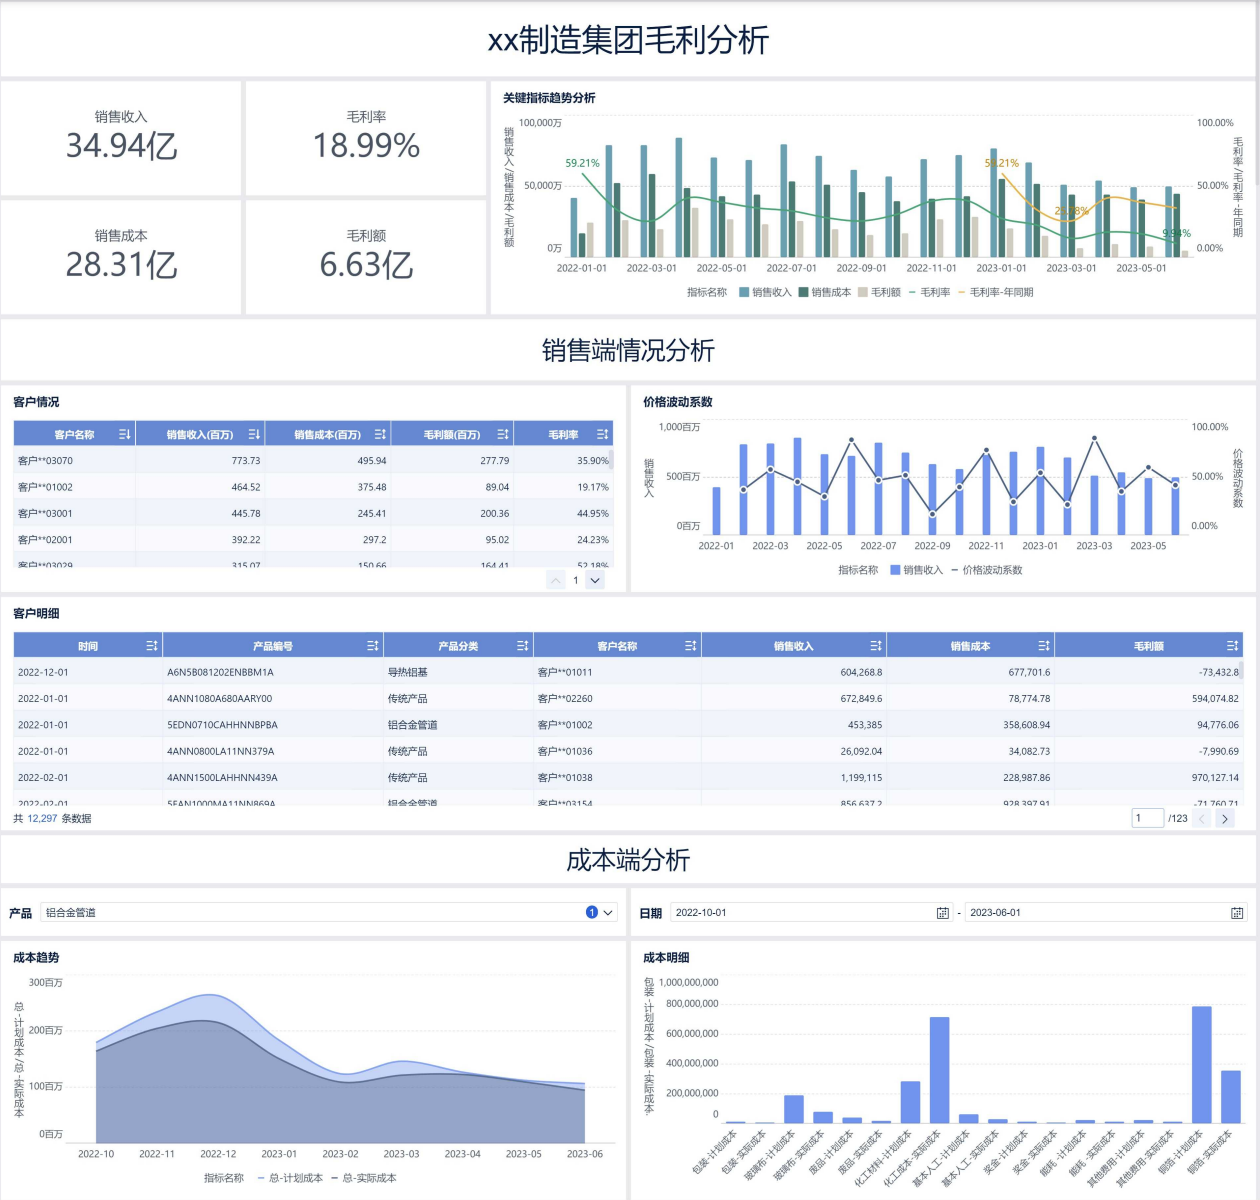This screenshot has height=1200, width=1260.
Task: Toggle 销售收入 legend in 关键指标趋势分析
Action: pos(765,292)
